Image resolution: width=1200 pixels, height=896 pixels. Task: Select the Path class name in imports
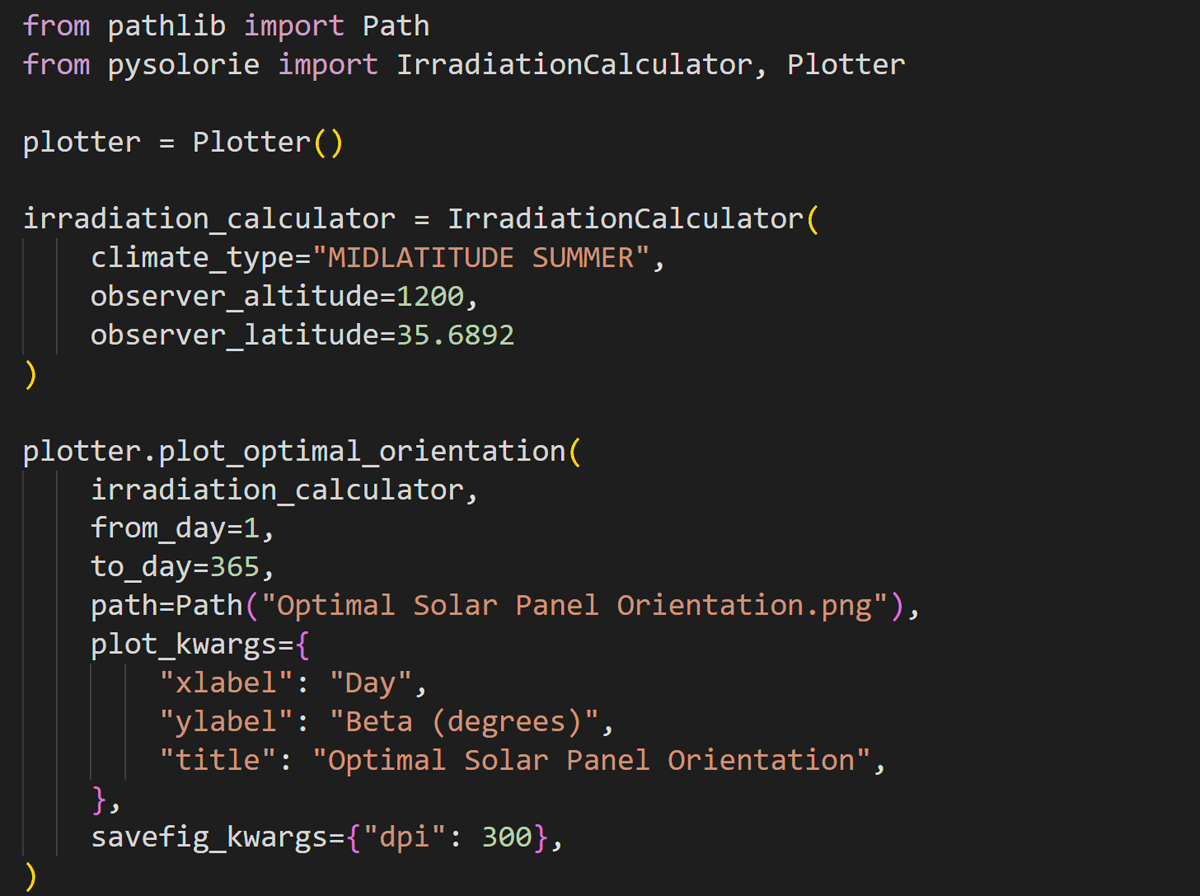[396, 26]
